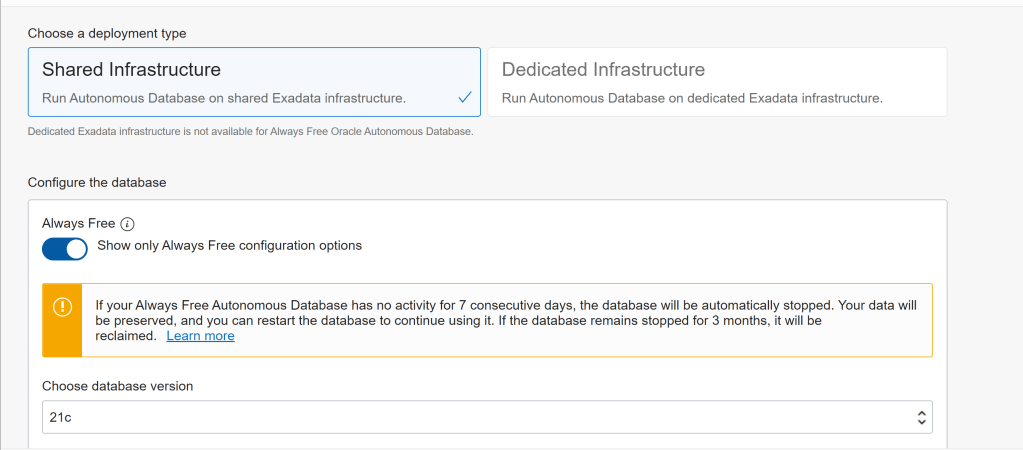Screen dimensions: 1023x450
Task: Click the yellow warning exclamation icon
Action: tap(62, 308)
